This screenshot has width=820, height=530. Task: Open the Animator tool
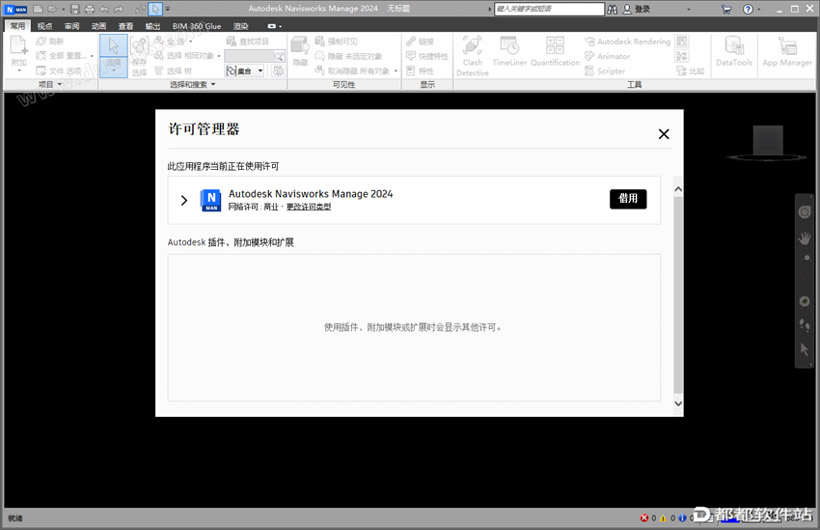[607, 56]
